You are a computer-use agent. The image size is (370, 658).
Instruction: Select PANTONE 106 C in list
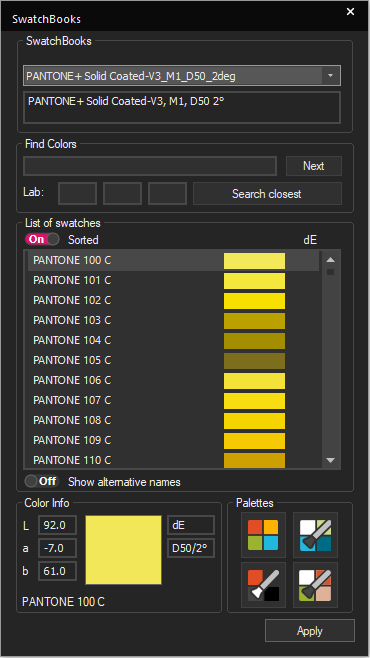coord(173,381)
